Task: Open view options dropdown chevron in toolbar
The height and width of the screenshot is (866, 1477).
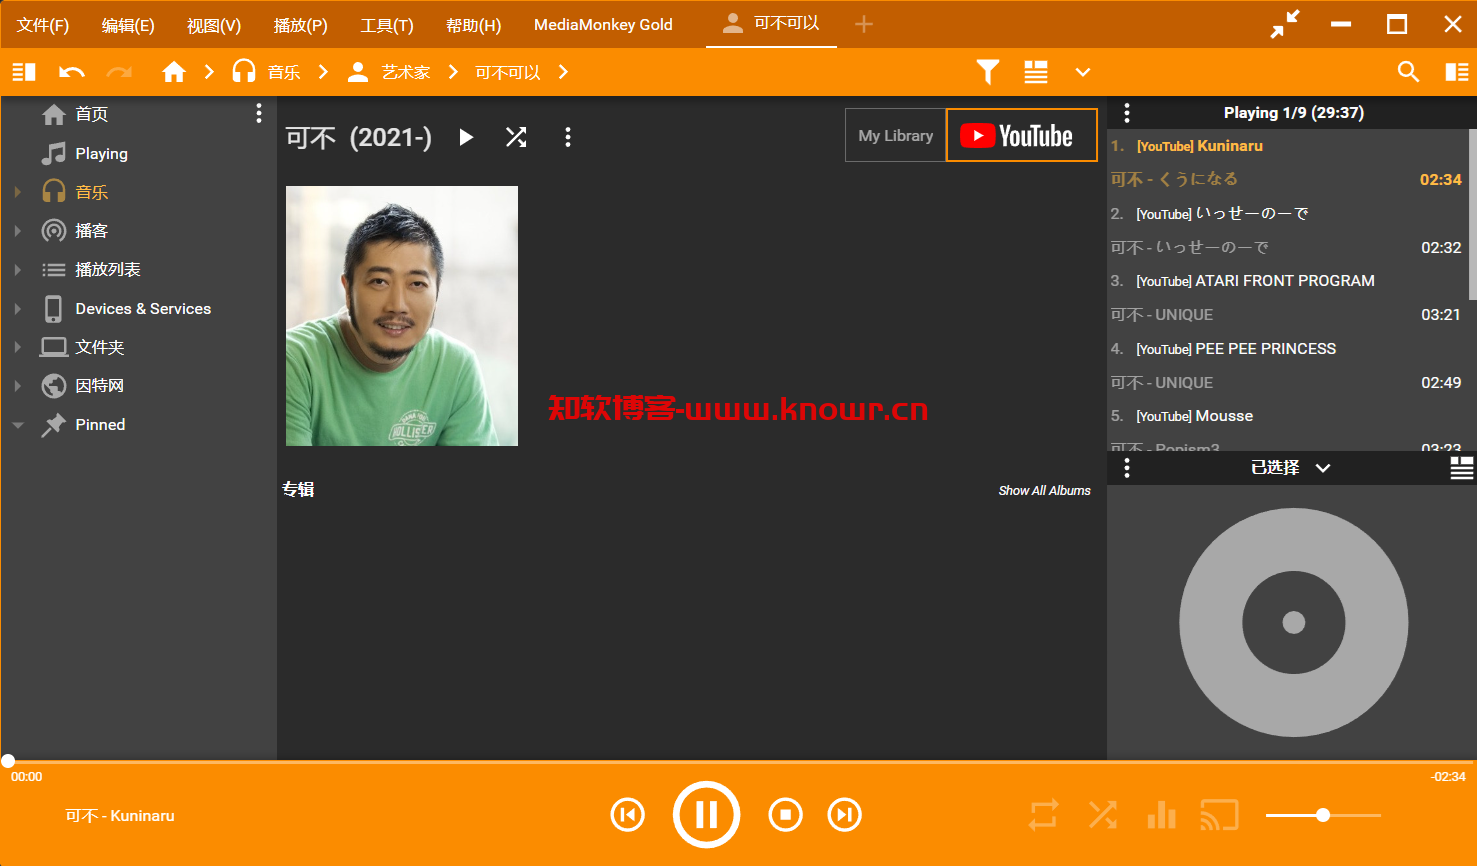Action: (x=1083, y=72)
